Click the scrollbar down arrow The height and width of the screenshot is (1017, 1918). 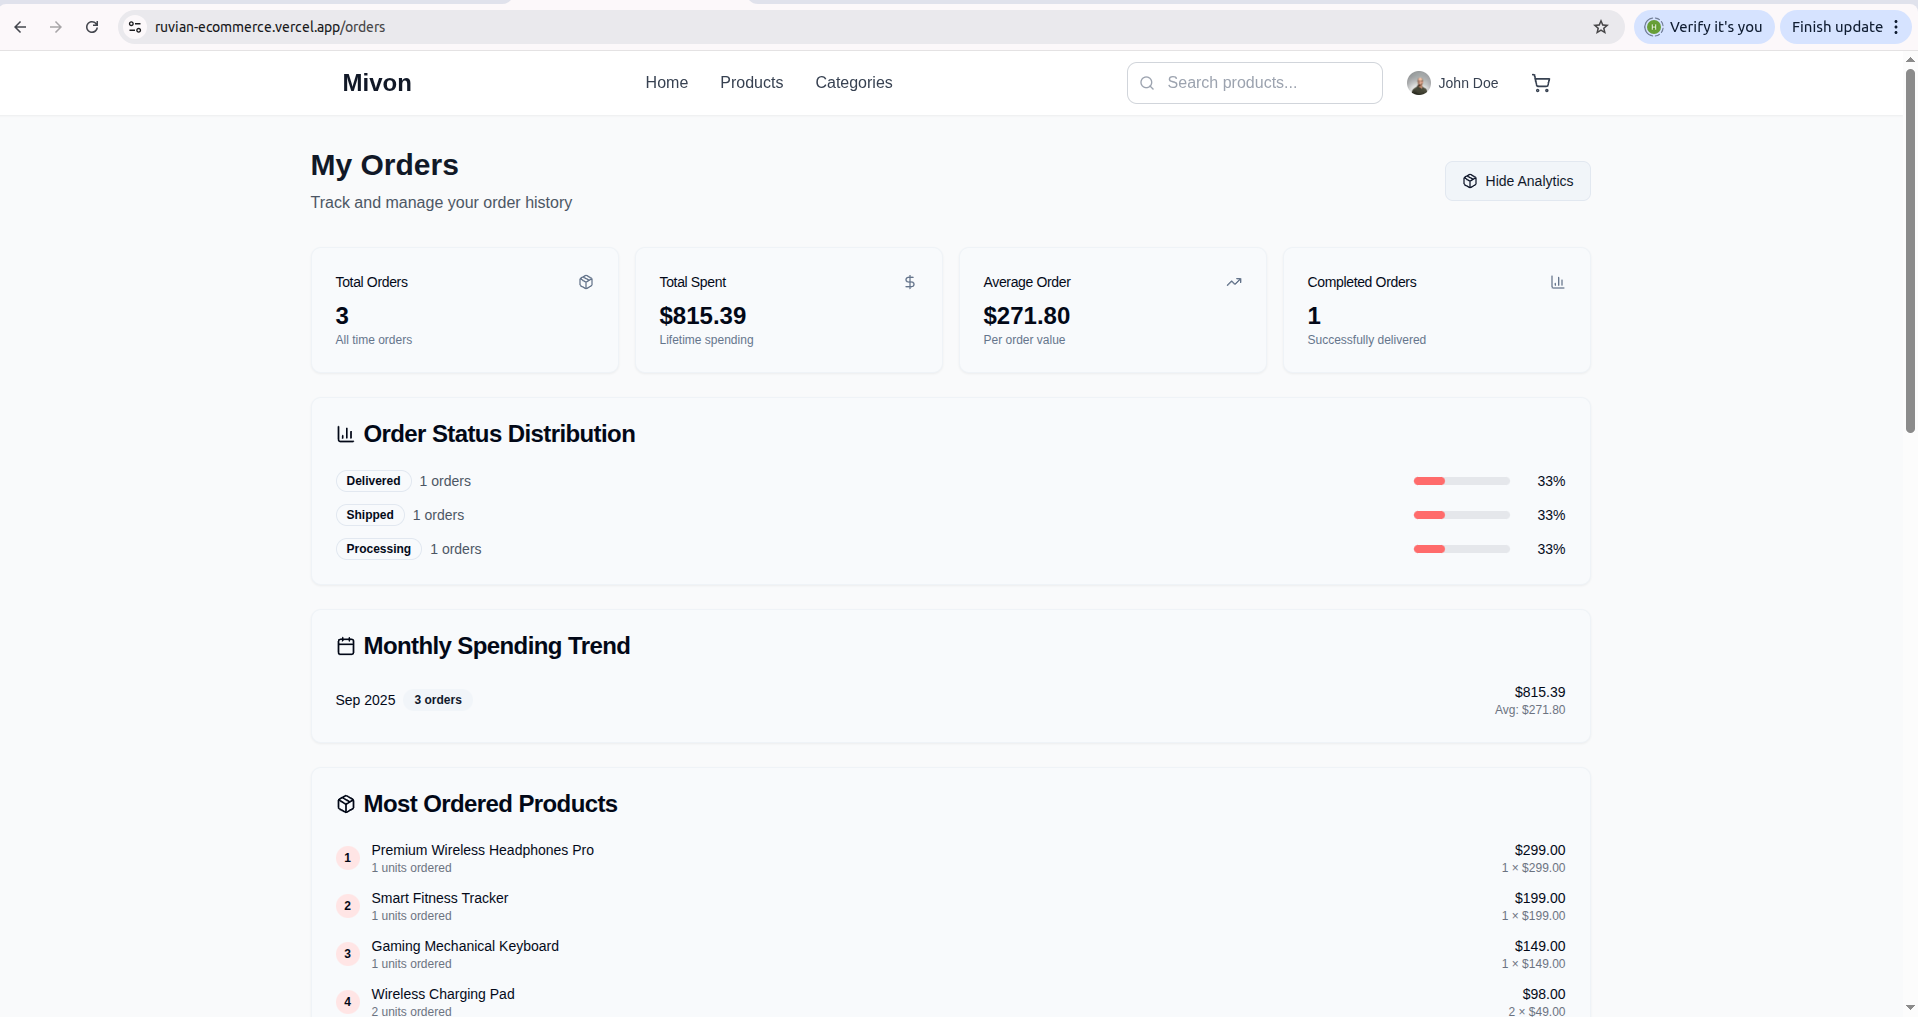1910,1008
